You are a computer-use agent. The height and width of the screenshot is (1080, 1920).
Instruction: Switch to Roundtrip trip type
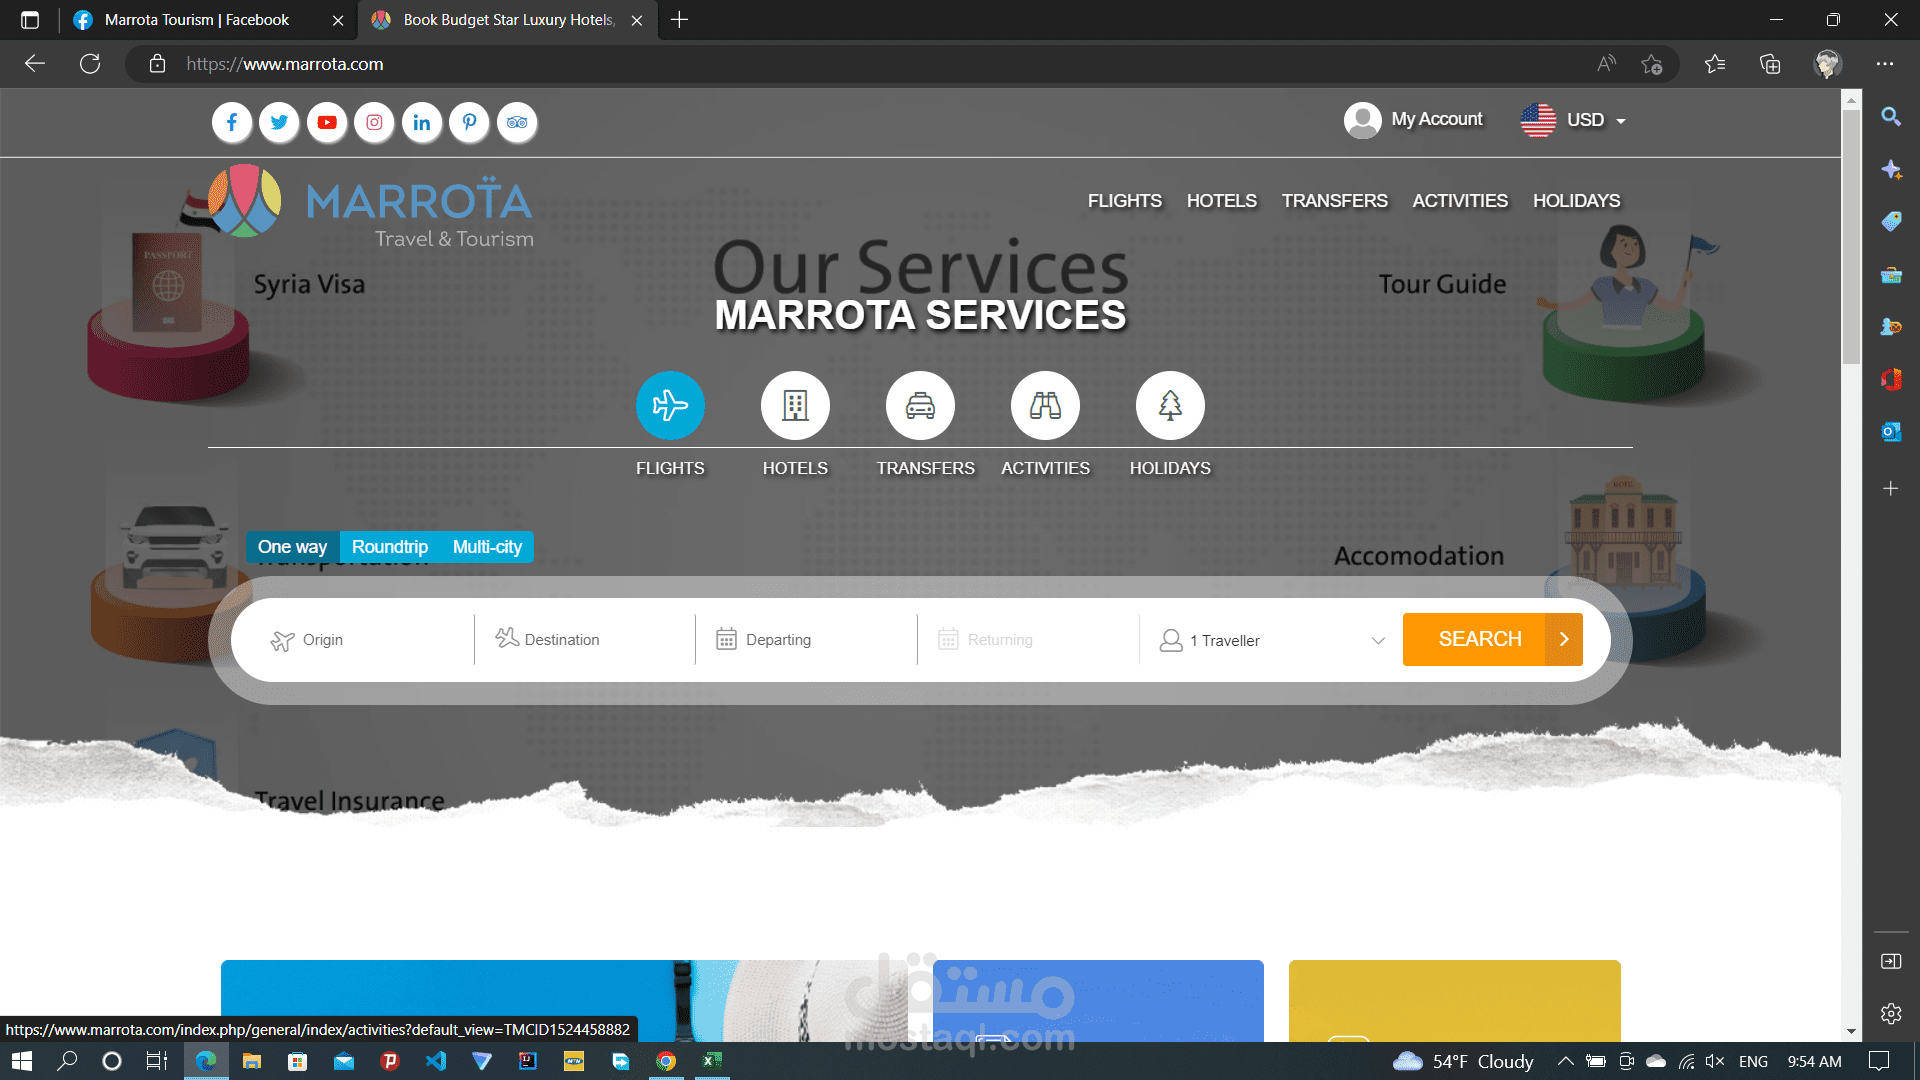[390, 547]
